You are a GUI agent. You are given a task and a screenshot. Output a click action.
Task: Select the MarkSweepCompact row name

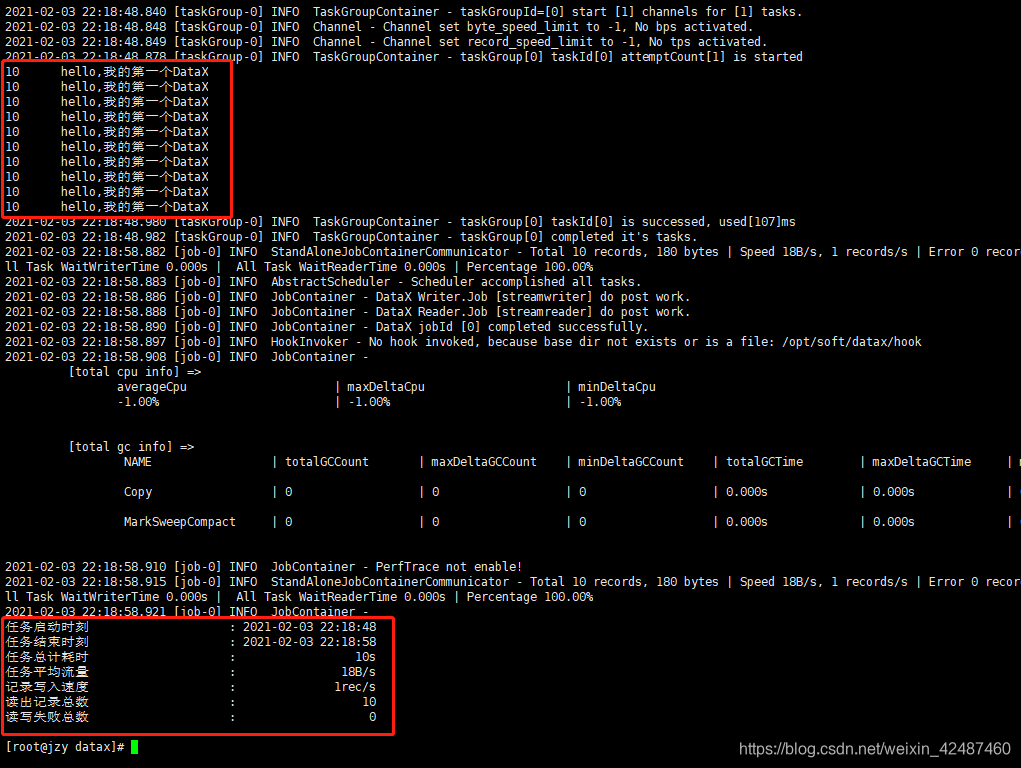click(x=180, y=522)
